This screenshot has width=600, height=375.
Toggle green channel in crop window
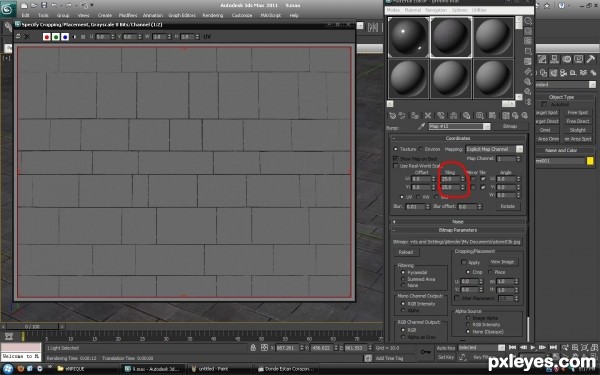(x=56, y=37)
